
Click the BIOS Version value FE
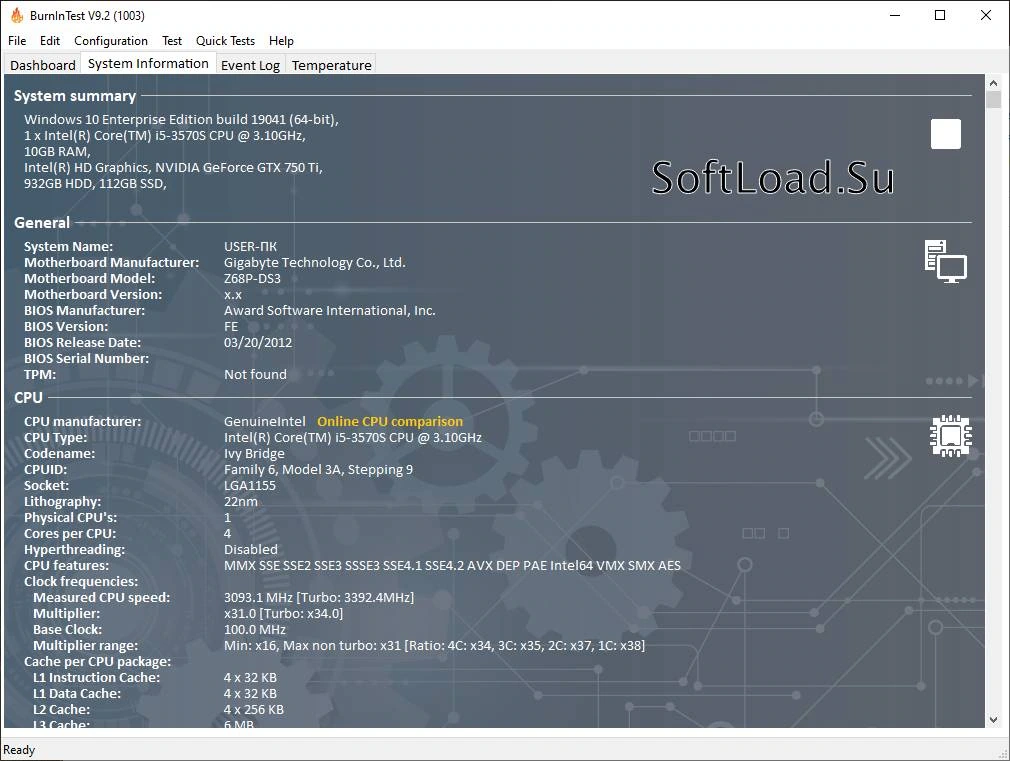coord(231,327)
